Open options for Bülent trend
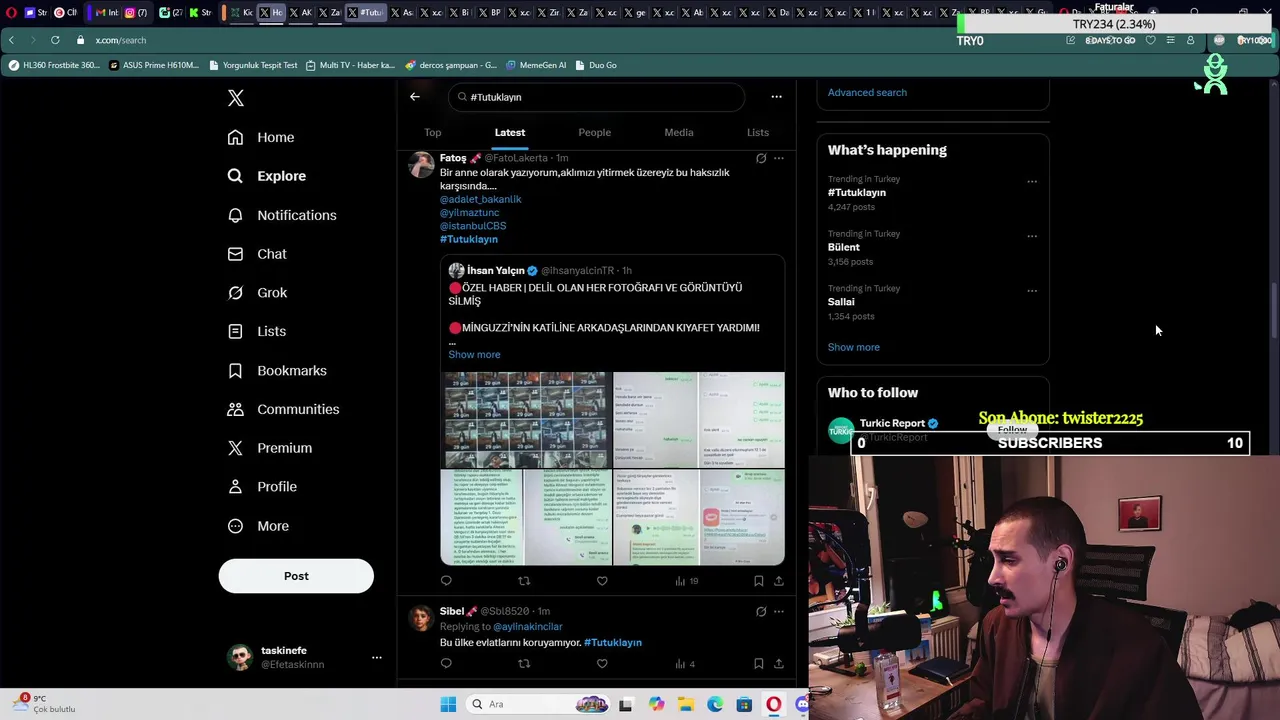The image size is (1280, 720). [x=1032, y=236]
